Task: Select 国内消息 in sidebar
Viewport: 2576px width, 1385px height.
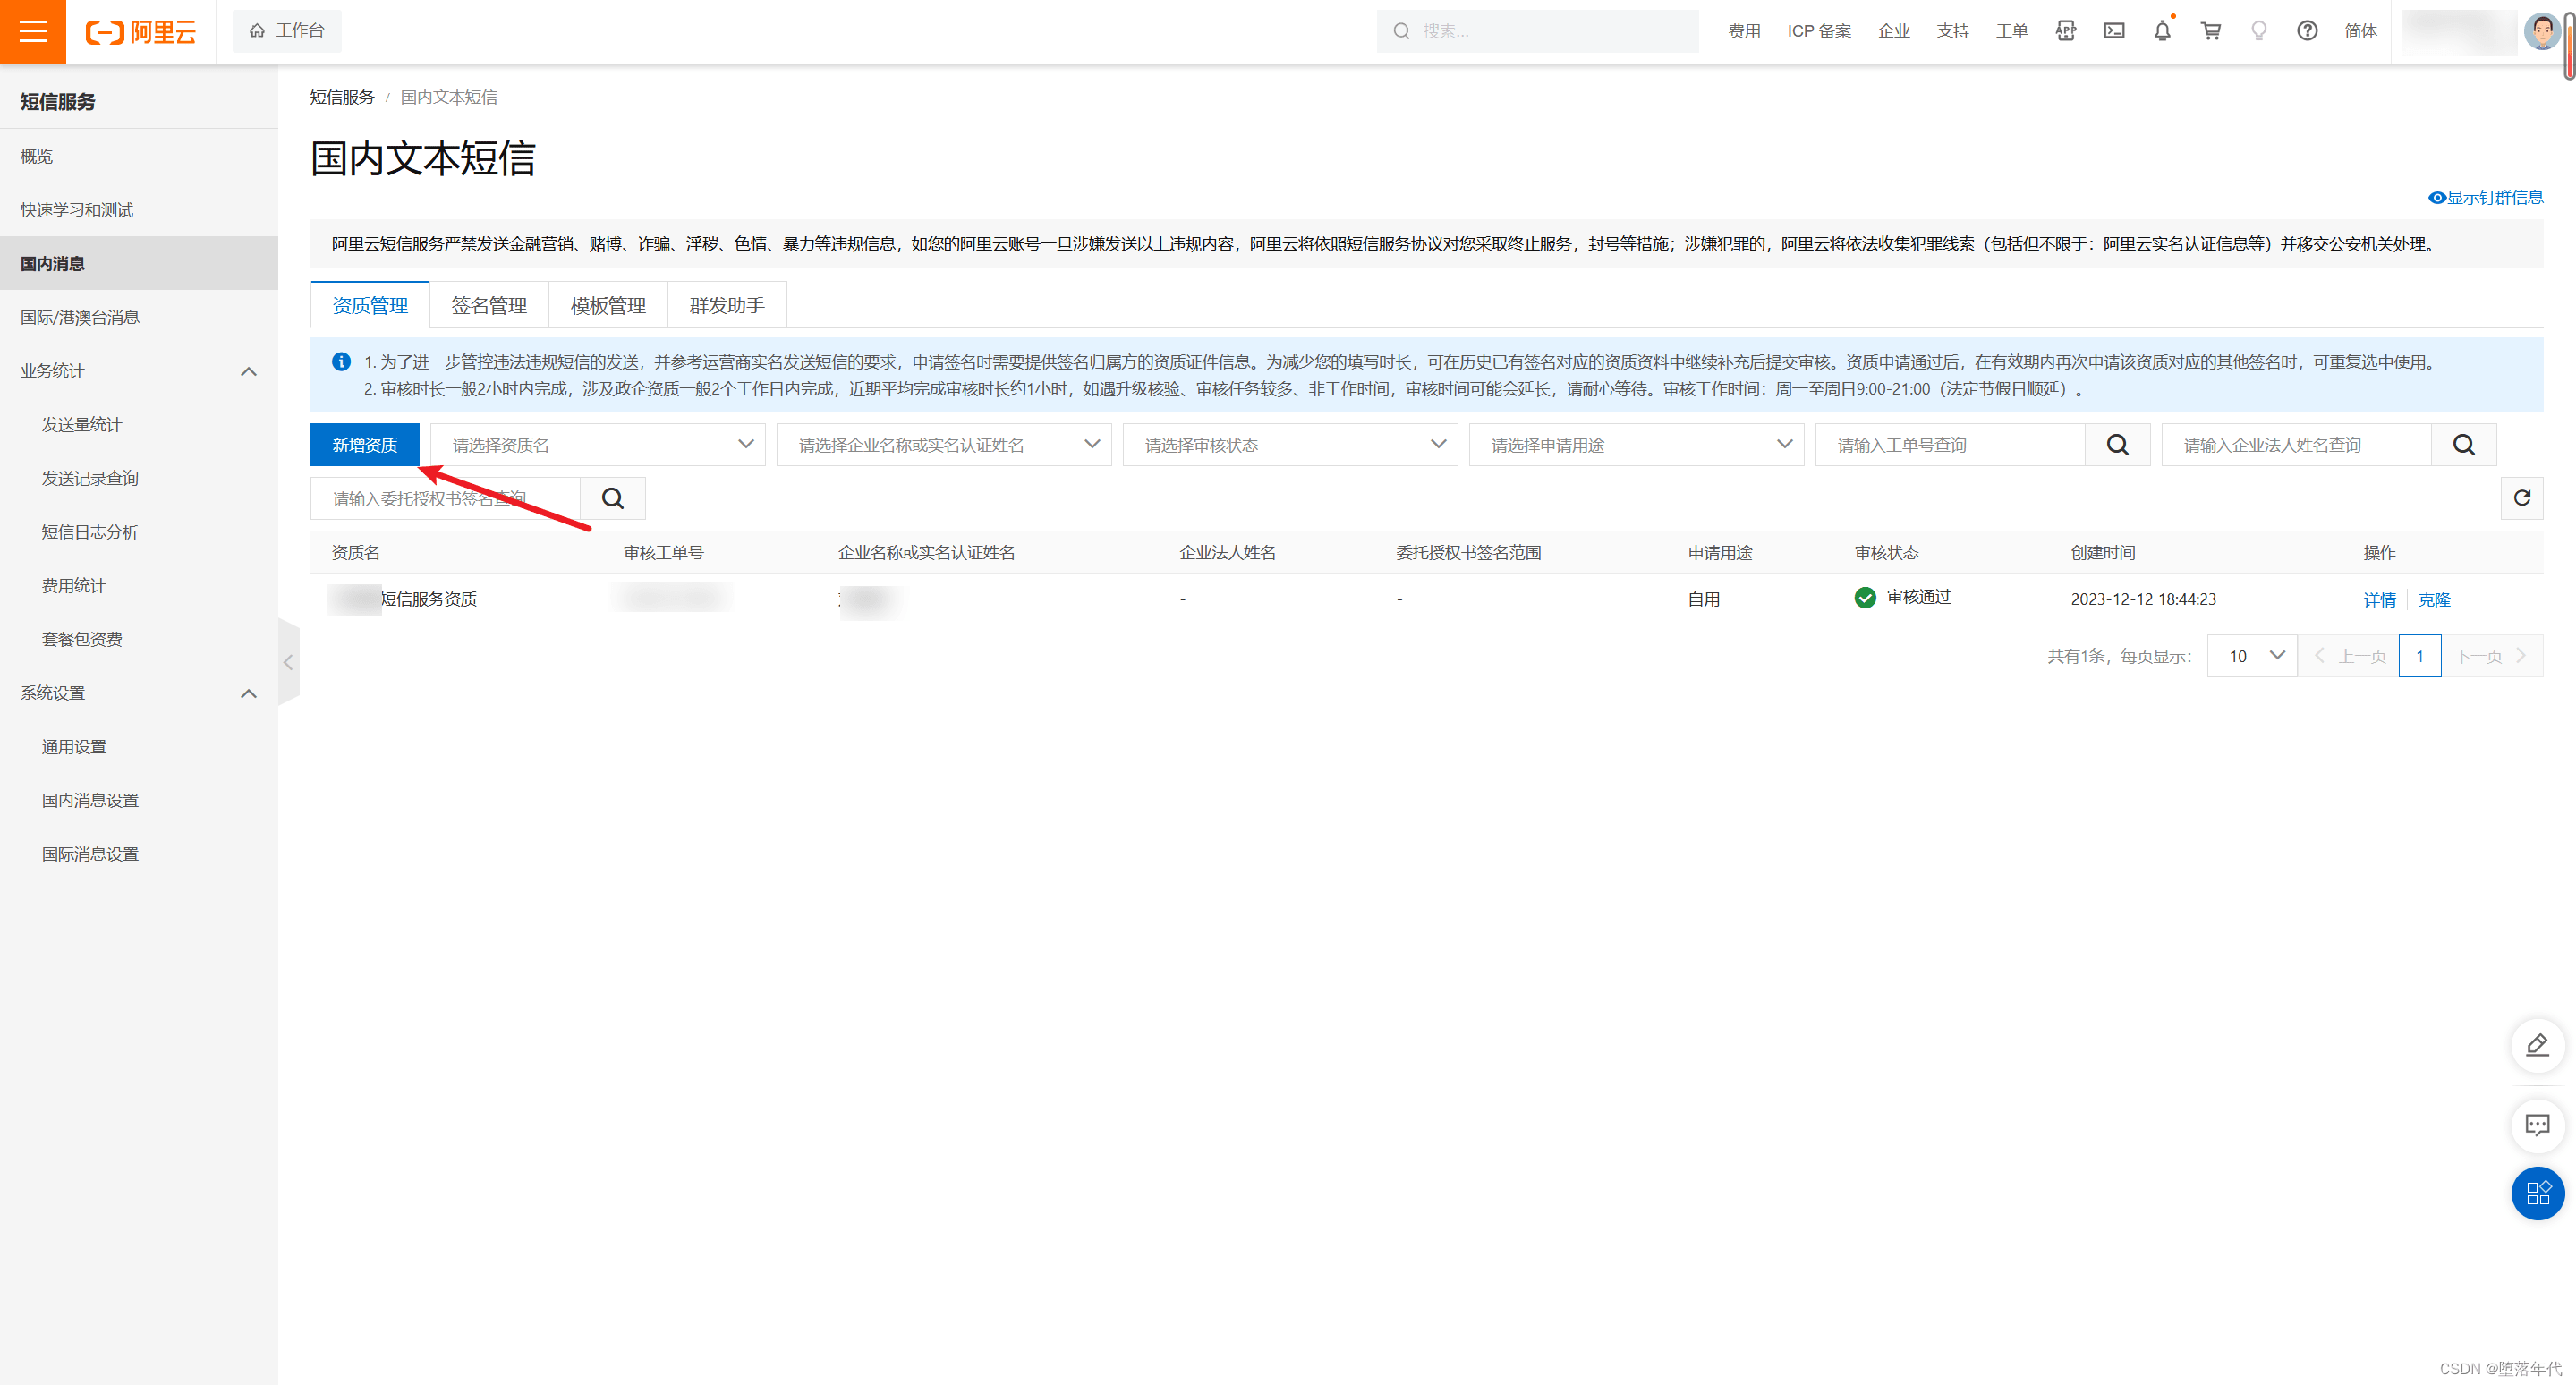Action: pos(139,263)
